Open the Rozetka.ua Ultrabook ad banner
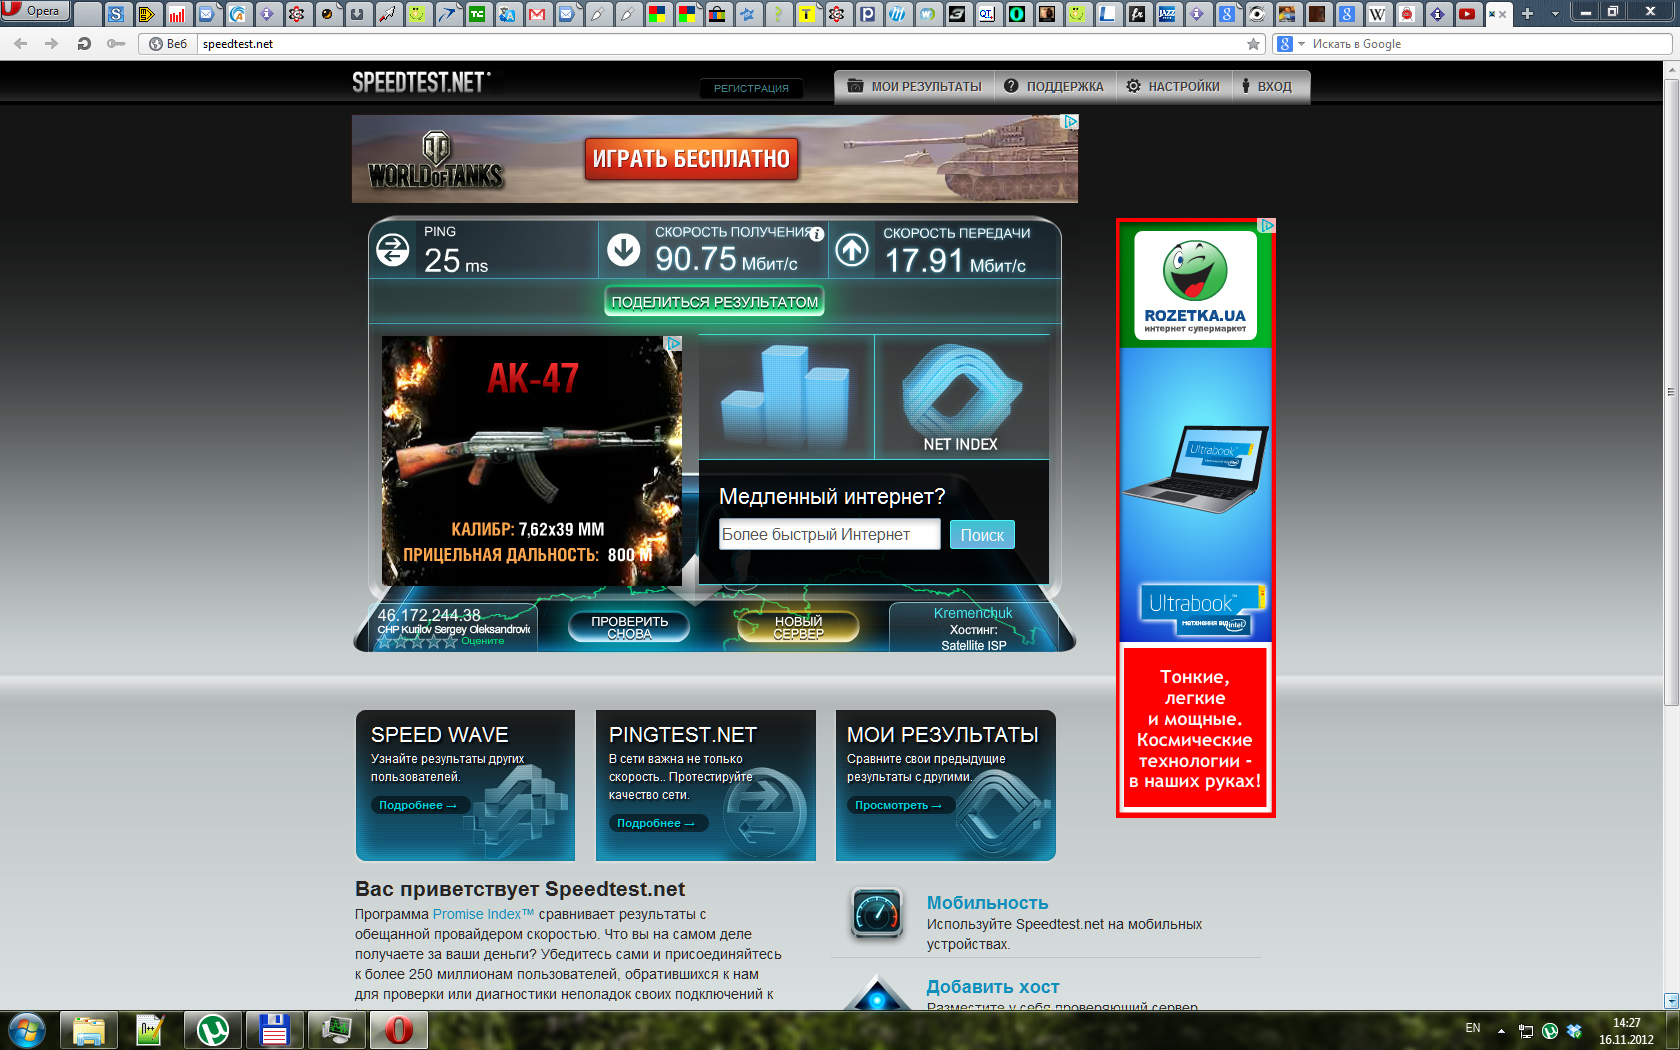Image resolution: width=1680 pixels, height=1050 pixels. [1196, 518]
